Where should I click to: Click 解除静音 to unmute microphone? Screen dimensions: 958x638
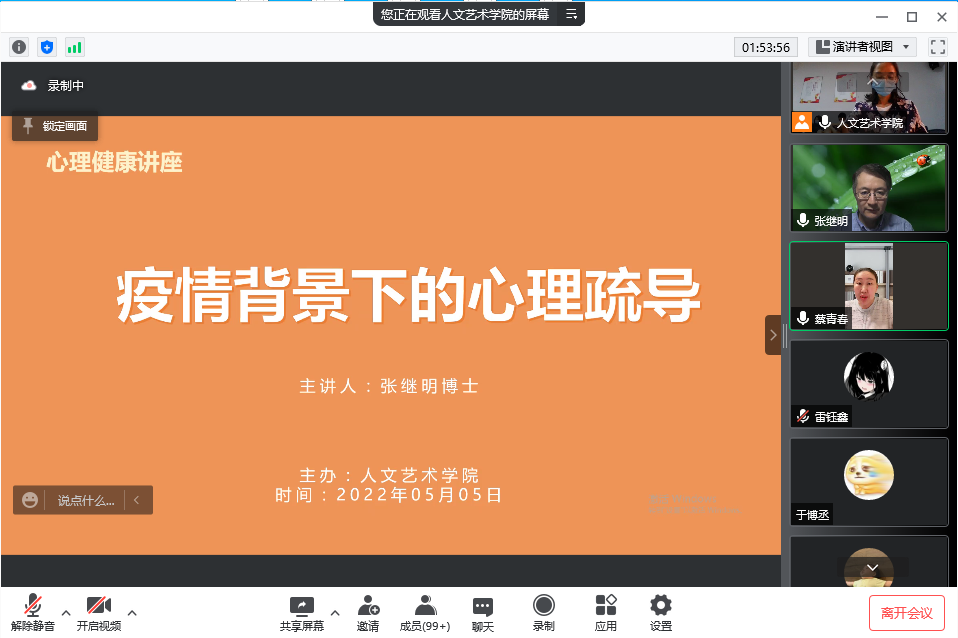coord(33,612)
